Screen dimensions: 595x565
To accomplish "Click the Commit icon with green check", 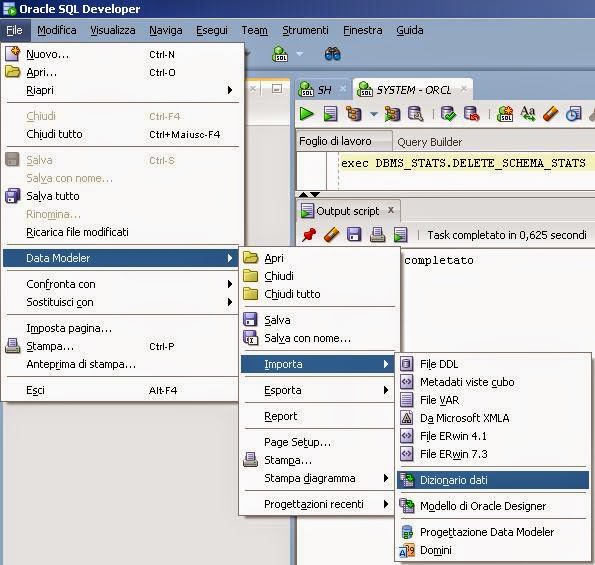I will pos(448,113).
